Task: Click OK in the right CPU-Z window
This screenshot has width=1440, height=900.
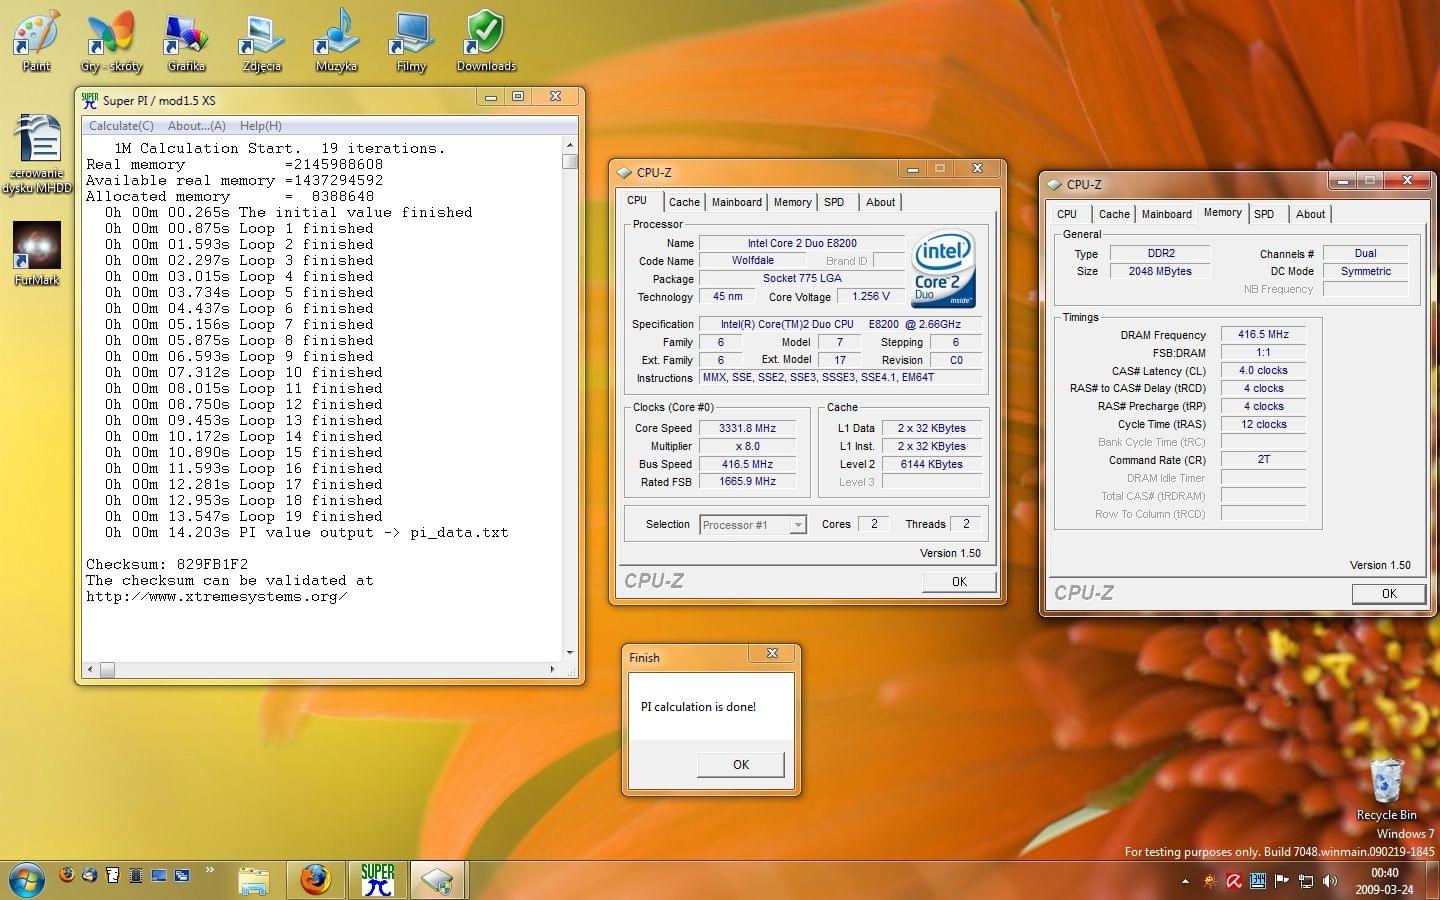Action: pyautogui.click(x=1388, y=594)
